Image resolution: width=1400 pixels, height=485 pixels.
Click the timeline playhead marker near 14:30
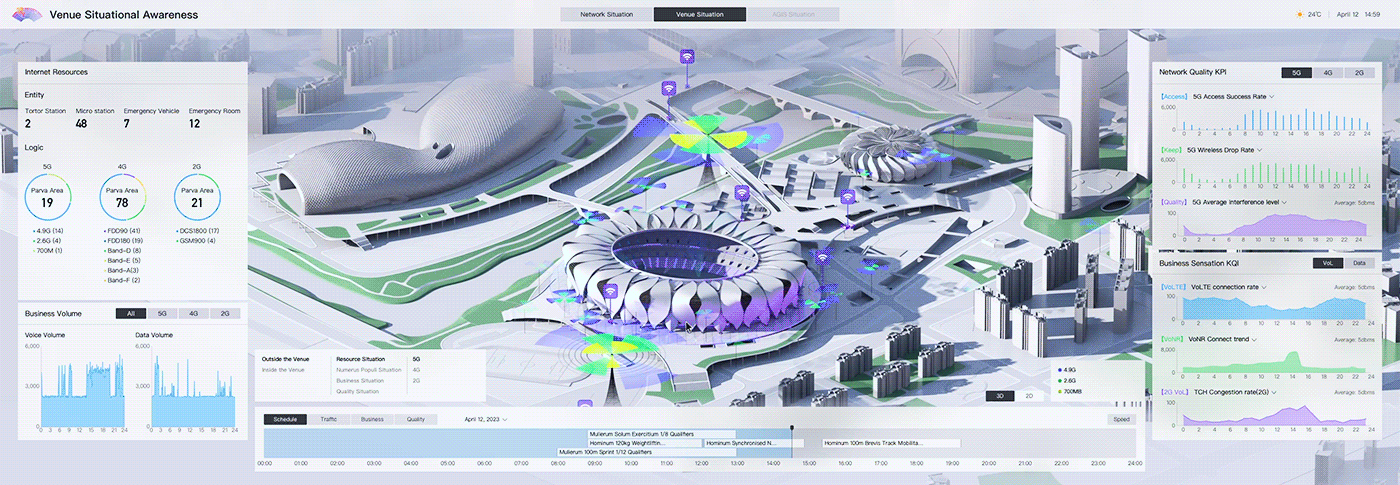(x=791, y=428)
